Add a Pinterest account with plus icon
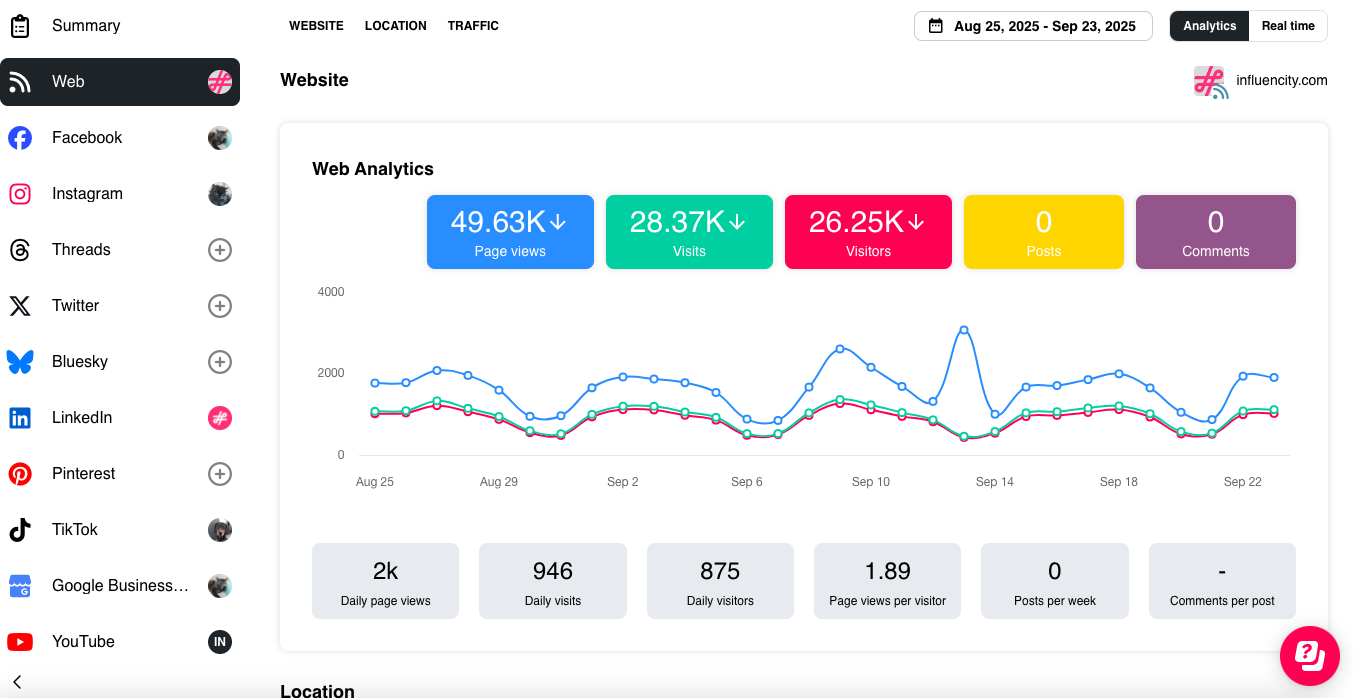This screenshot has width=1353, height=698. 220,474
